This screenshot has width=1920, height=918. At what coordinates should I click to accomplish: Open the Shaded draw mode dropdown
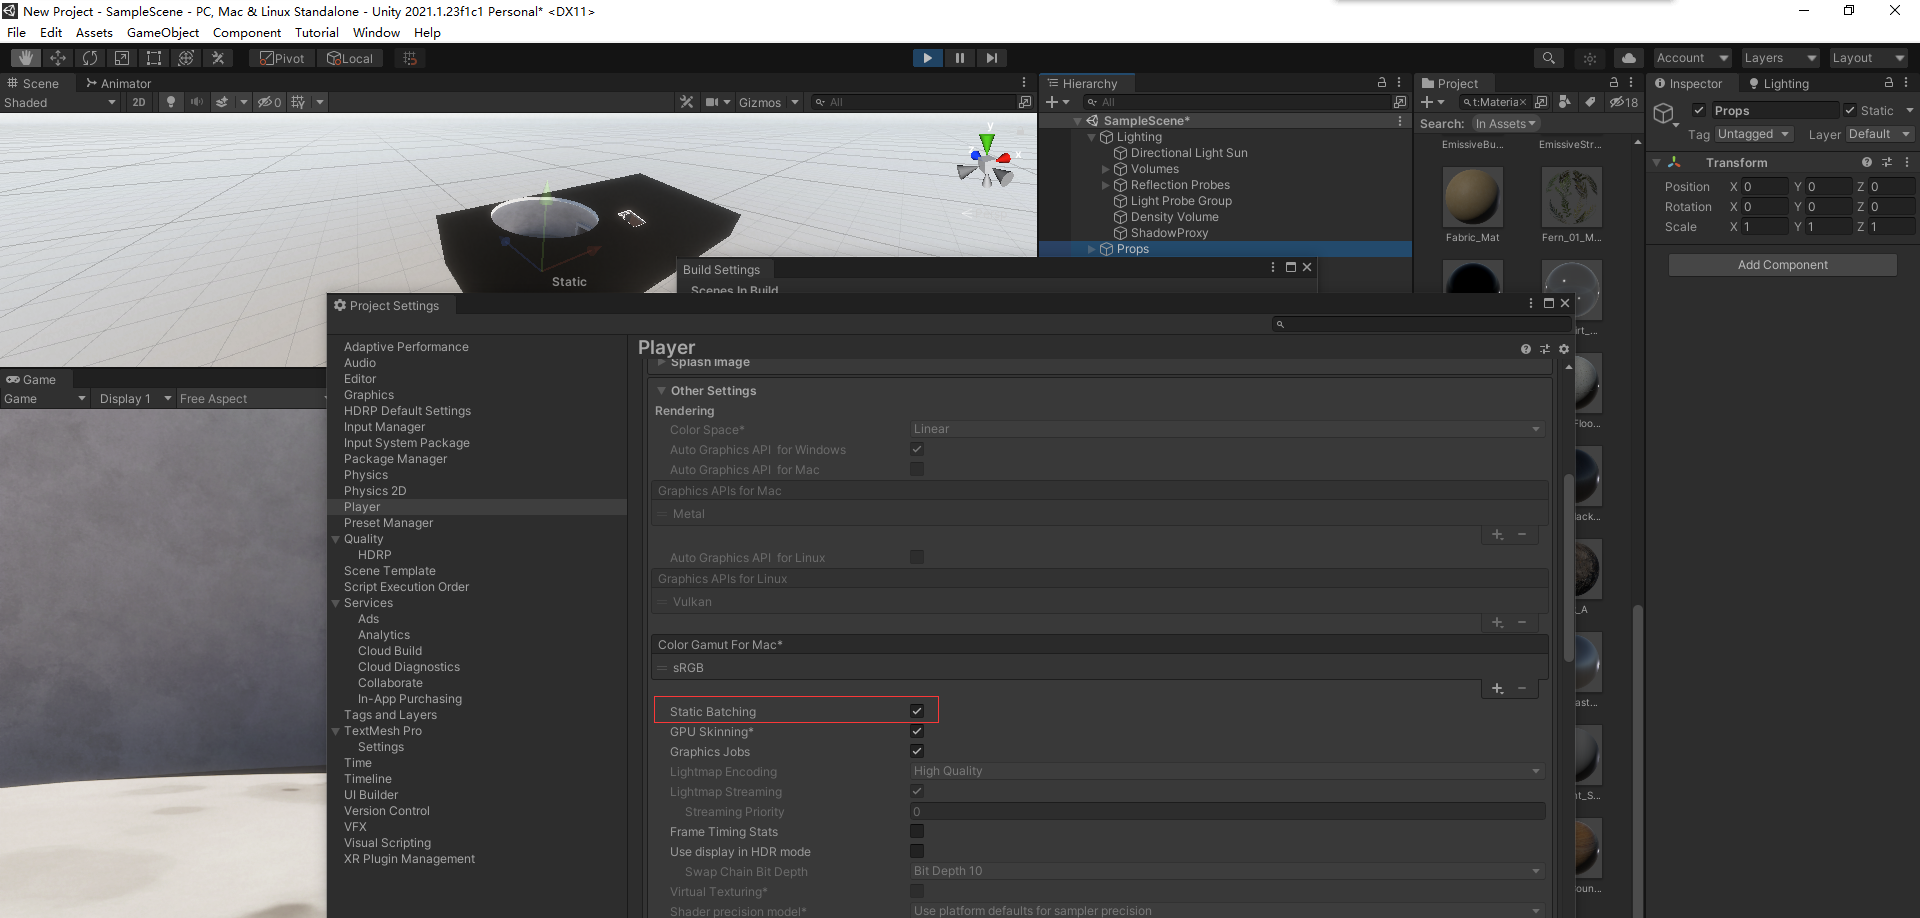tap(60, 102)
